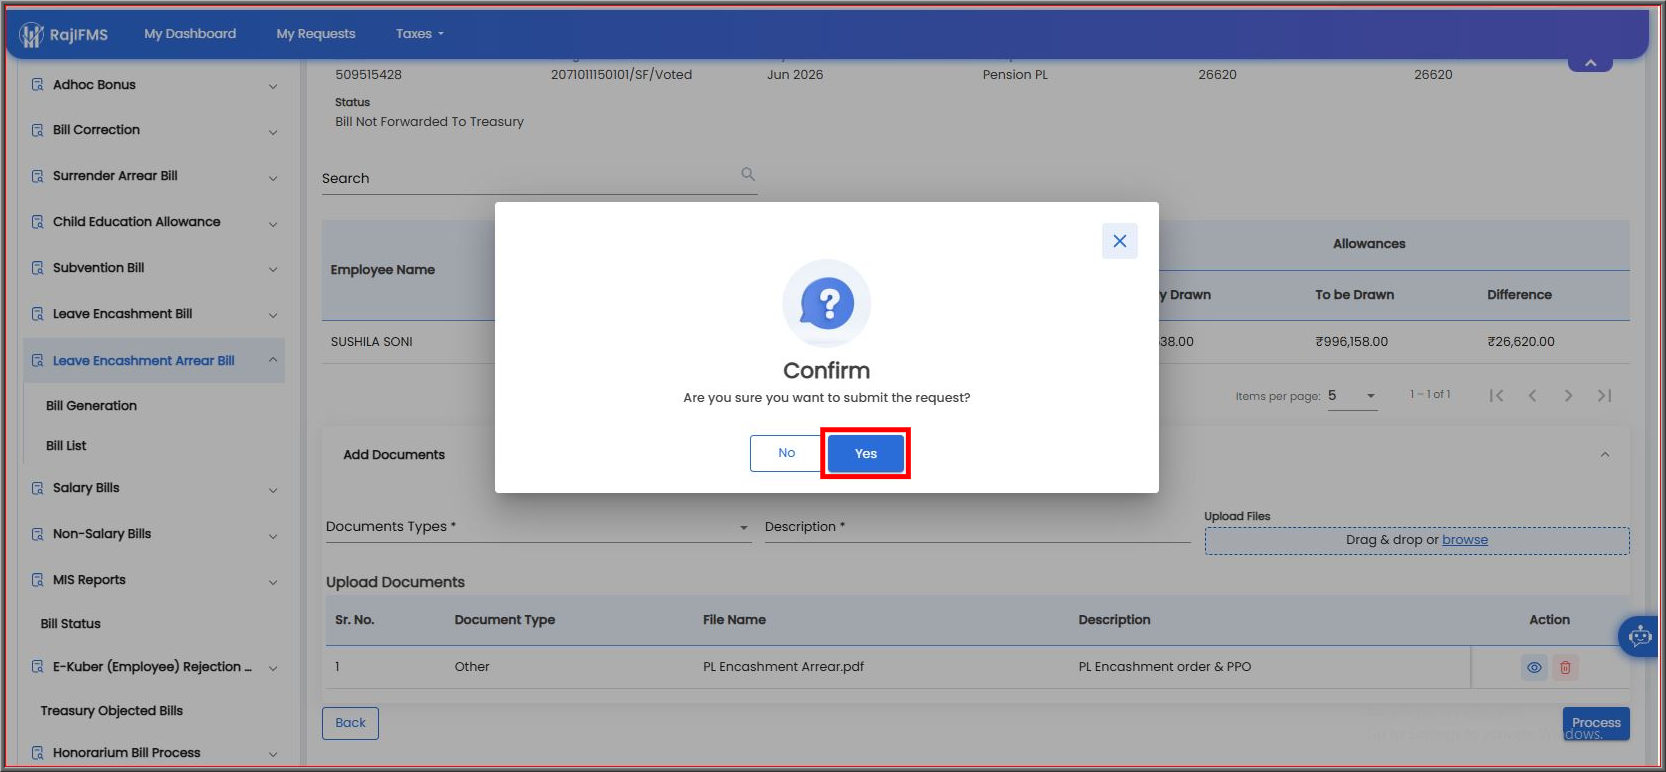Expand the E-Kuber (Employee) Rejection menu
1666x772 pixels.
pos(273,668)
